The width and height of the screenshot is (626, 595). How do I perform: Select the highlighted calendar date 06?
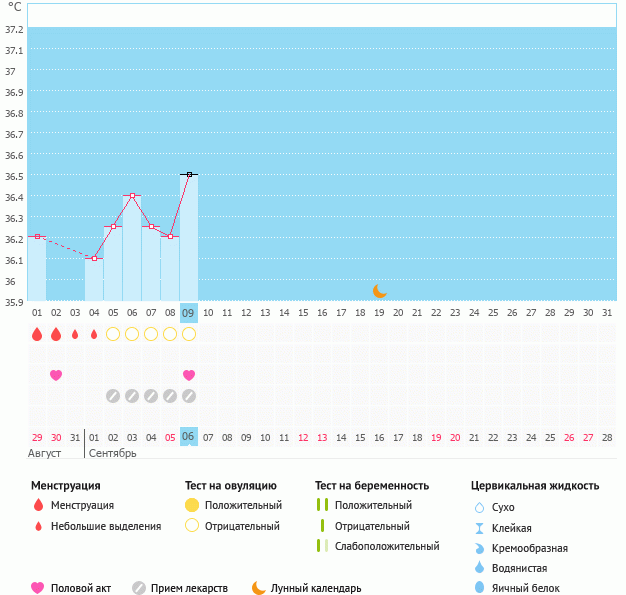pos(189,437)
